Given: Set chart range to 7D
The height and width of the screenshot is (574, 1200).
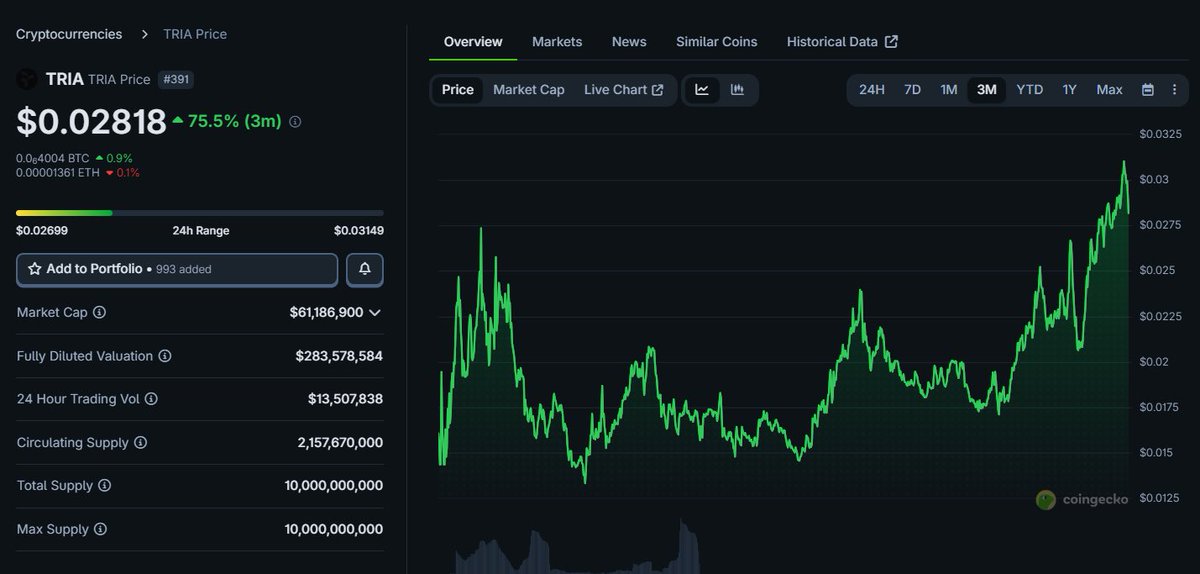Looking at the screenshot, I should 913,90.
